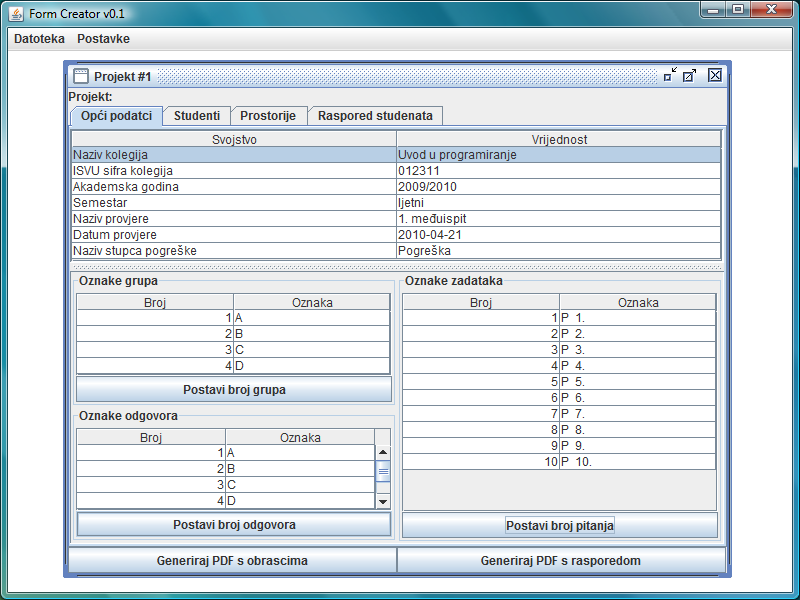Switch to the Prostorije tab
The image size is (800, 600).
[268, 116]
